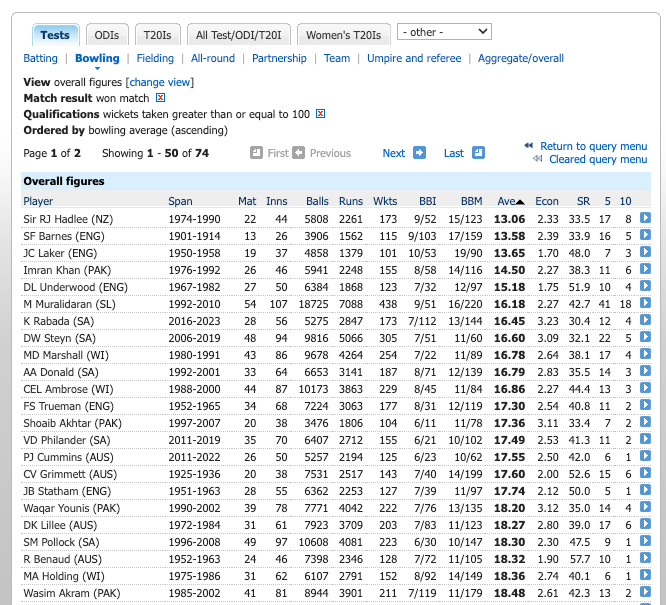Screen dimensions: 666x605
Task: Click the Last page icon
Action: pyautogui.click(x=478, y=153)
